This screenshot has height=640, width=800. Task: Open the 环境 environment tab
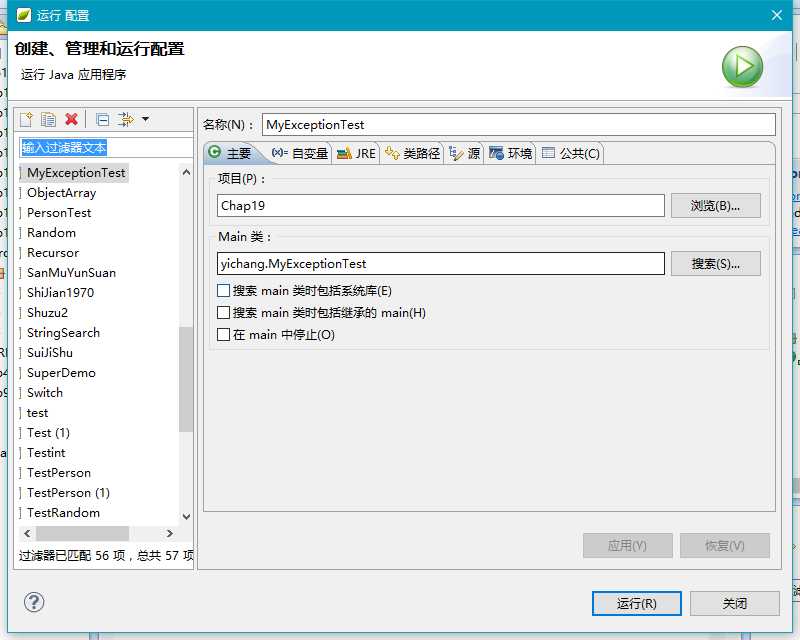coord(510,153)
